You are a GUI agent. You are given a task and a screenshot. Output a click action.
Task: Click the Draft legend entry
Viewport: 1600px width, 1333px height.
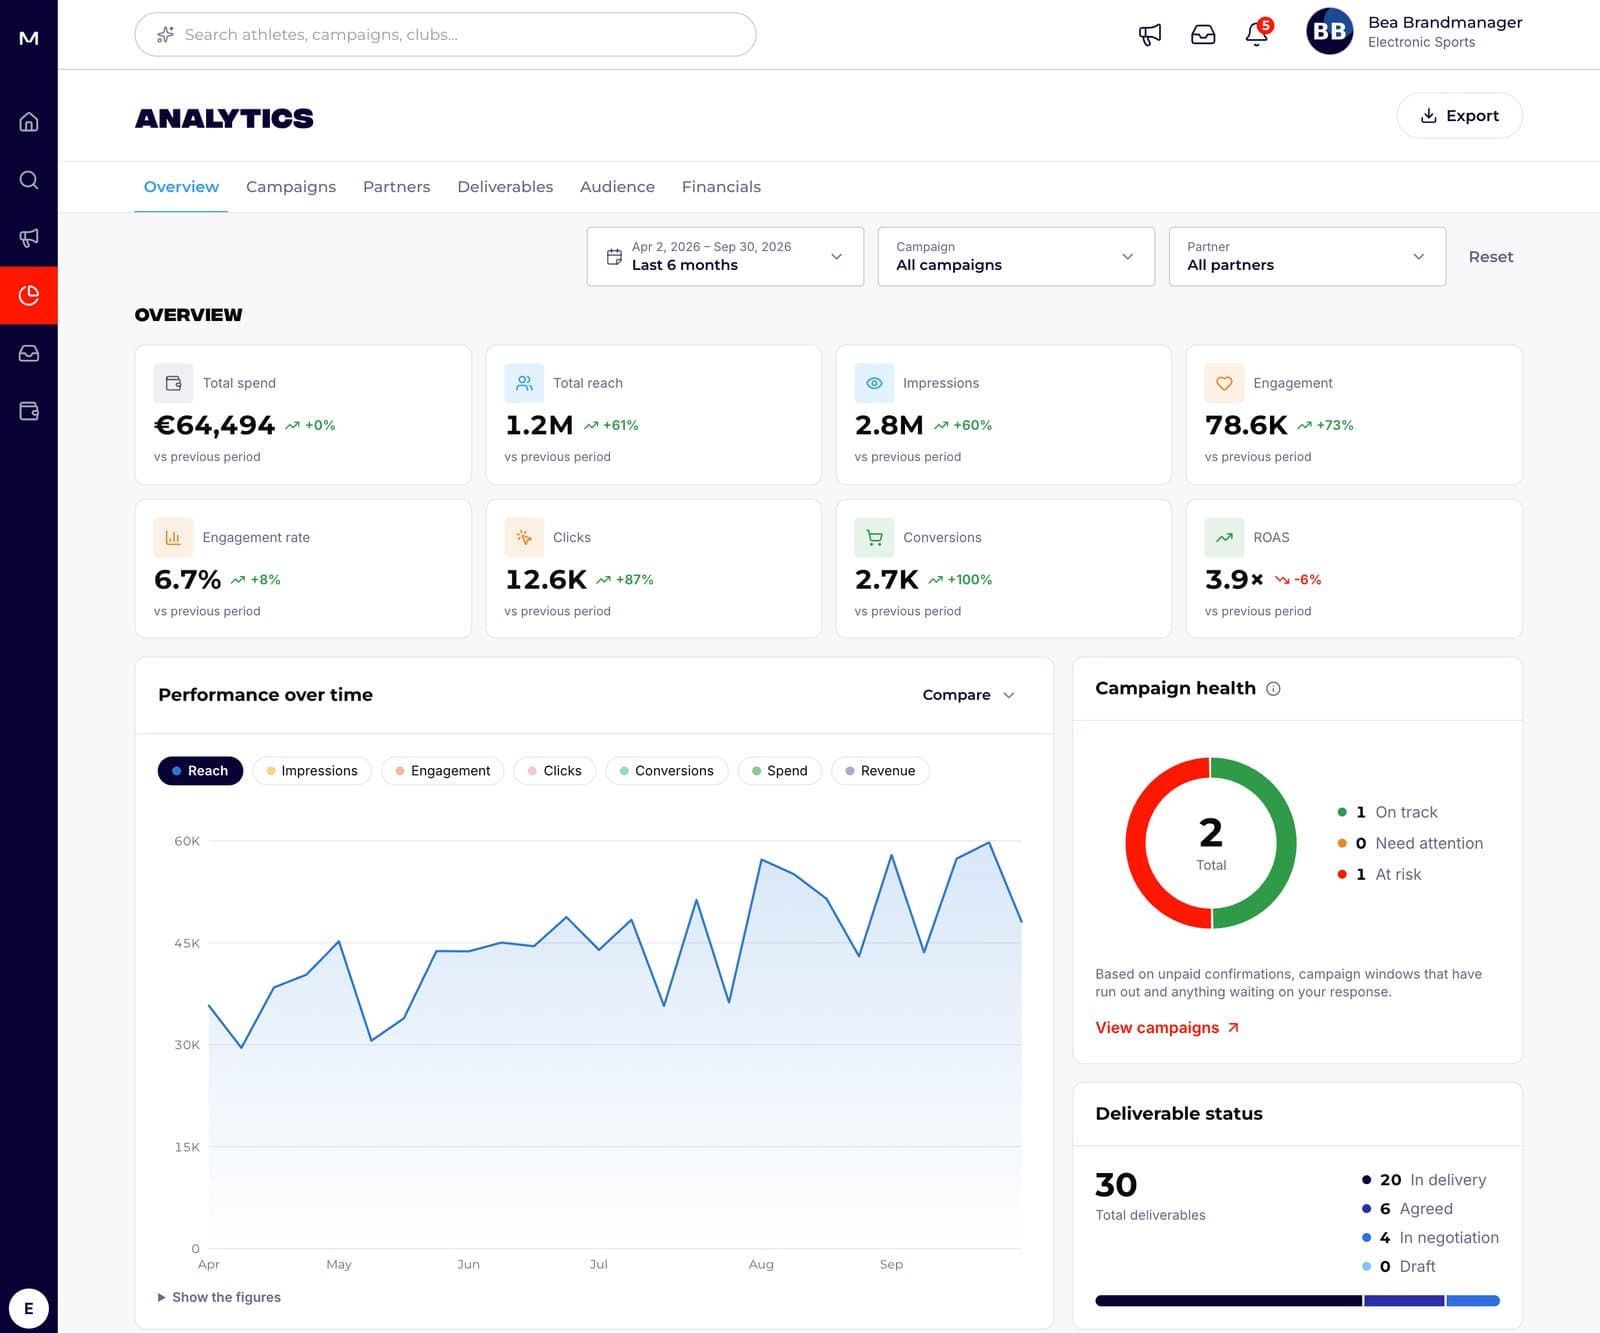(1398, 1267)
